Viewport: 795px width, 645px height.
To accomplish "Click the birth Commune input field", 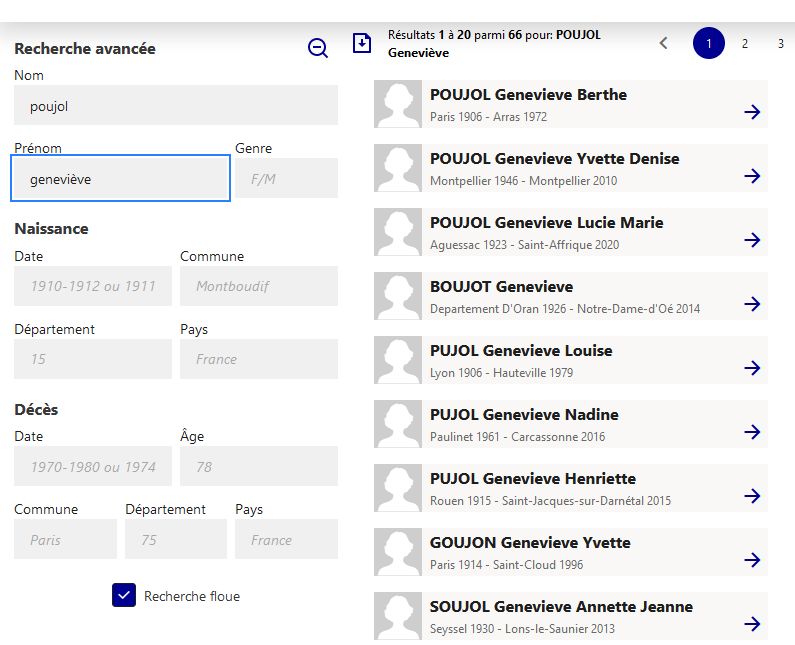I will click(x=258, y=286).
